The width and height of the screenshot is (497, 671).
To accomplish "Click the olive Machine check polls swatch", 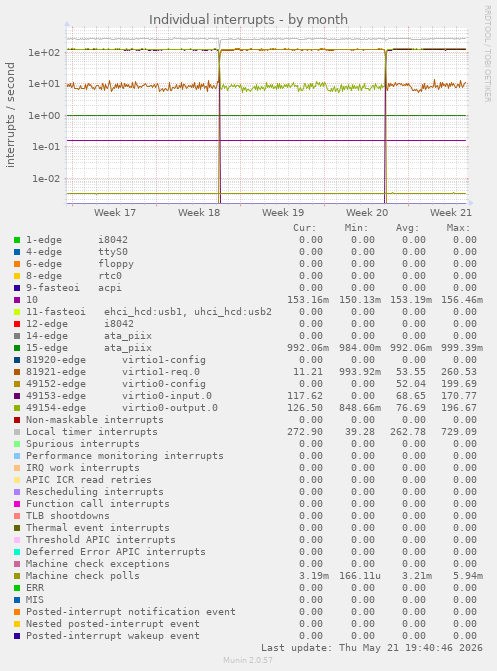I will [x=17, y=576].
